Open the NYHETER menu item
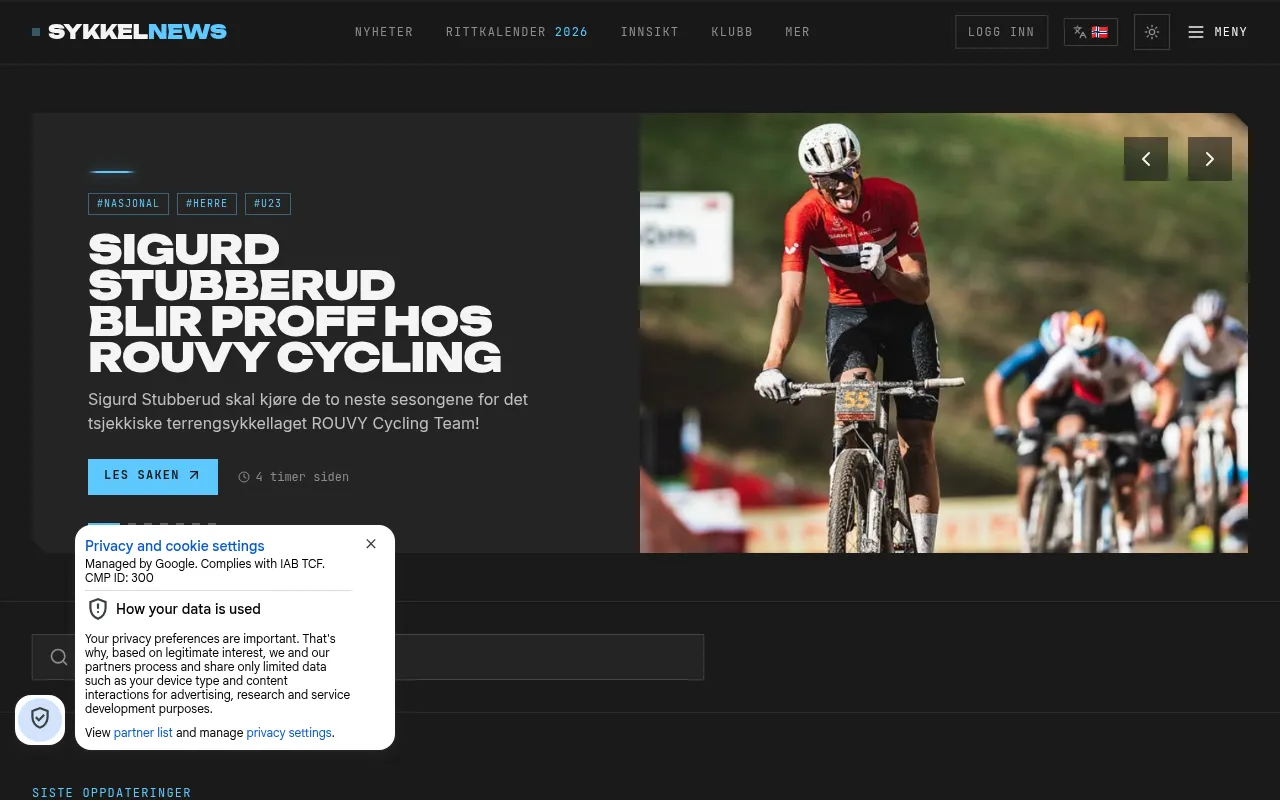Viewport: 1280px width, 800px height. click(x=384, y=32)
